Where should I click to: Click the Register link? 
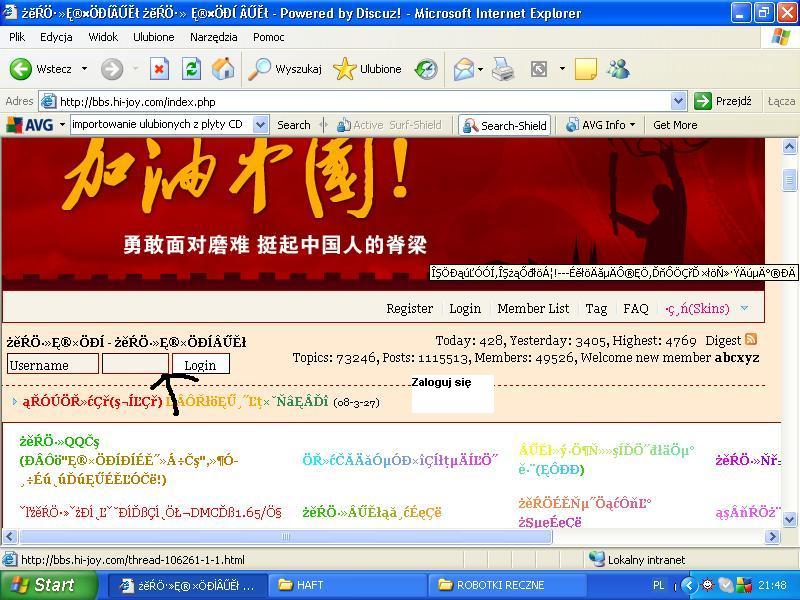pos(409,309)
